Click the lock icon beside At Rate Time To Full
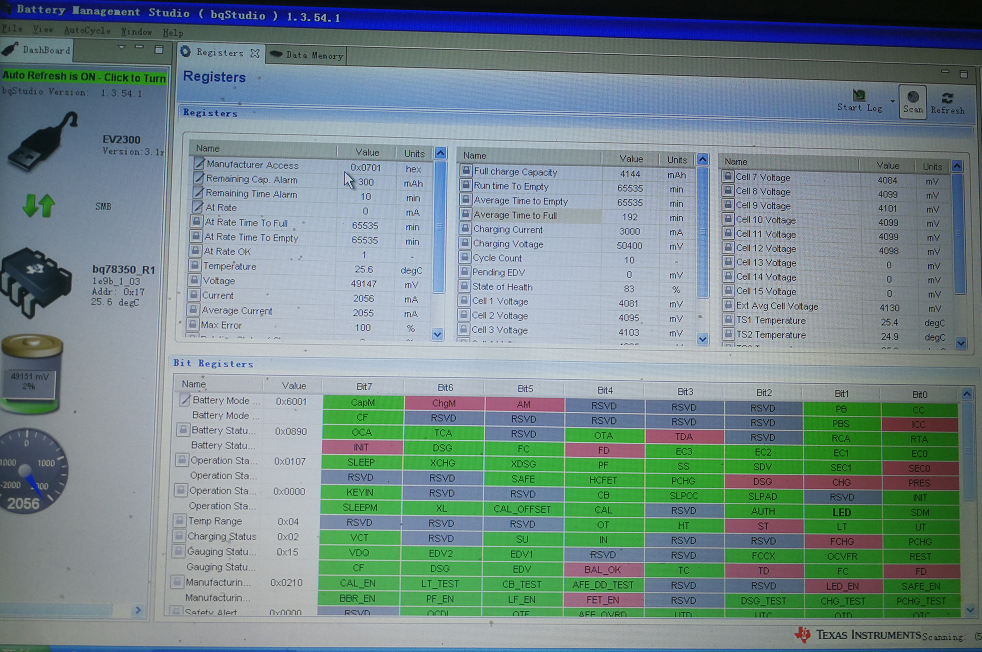The image size is (982, 652). (x=196, y=222)
